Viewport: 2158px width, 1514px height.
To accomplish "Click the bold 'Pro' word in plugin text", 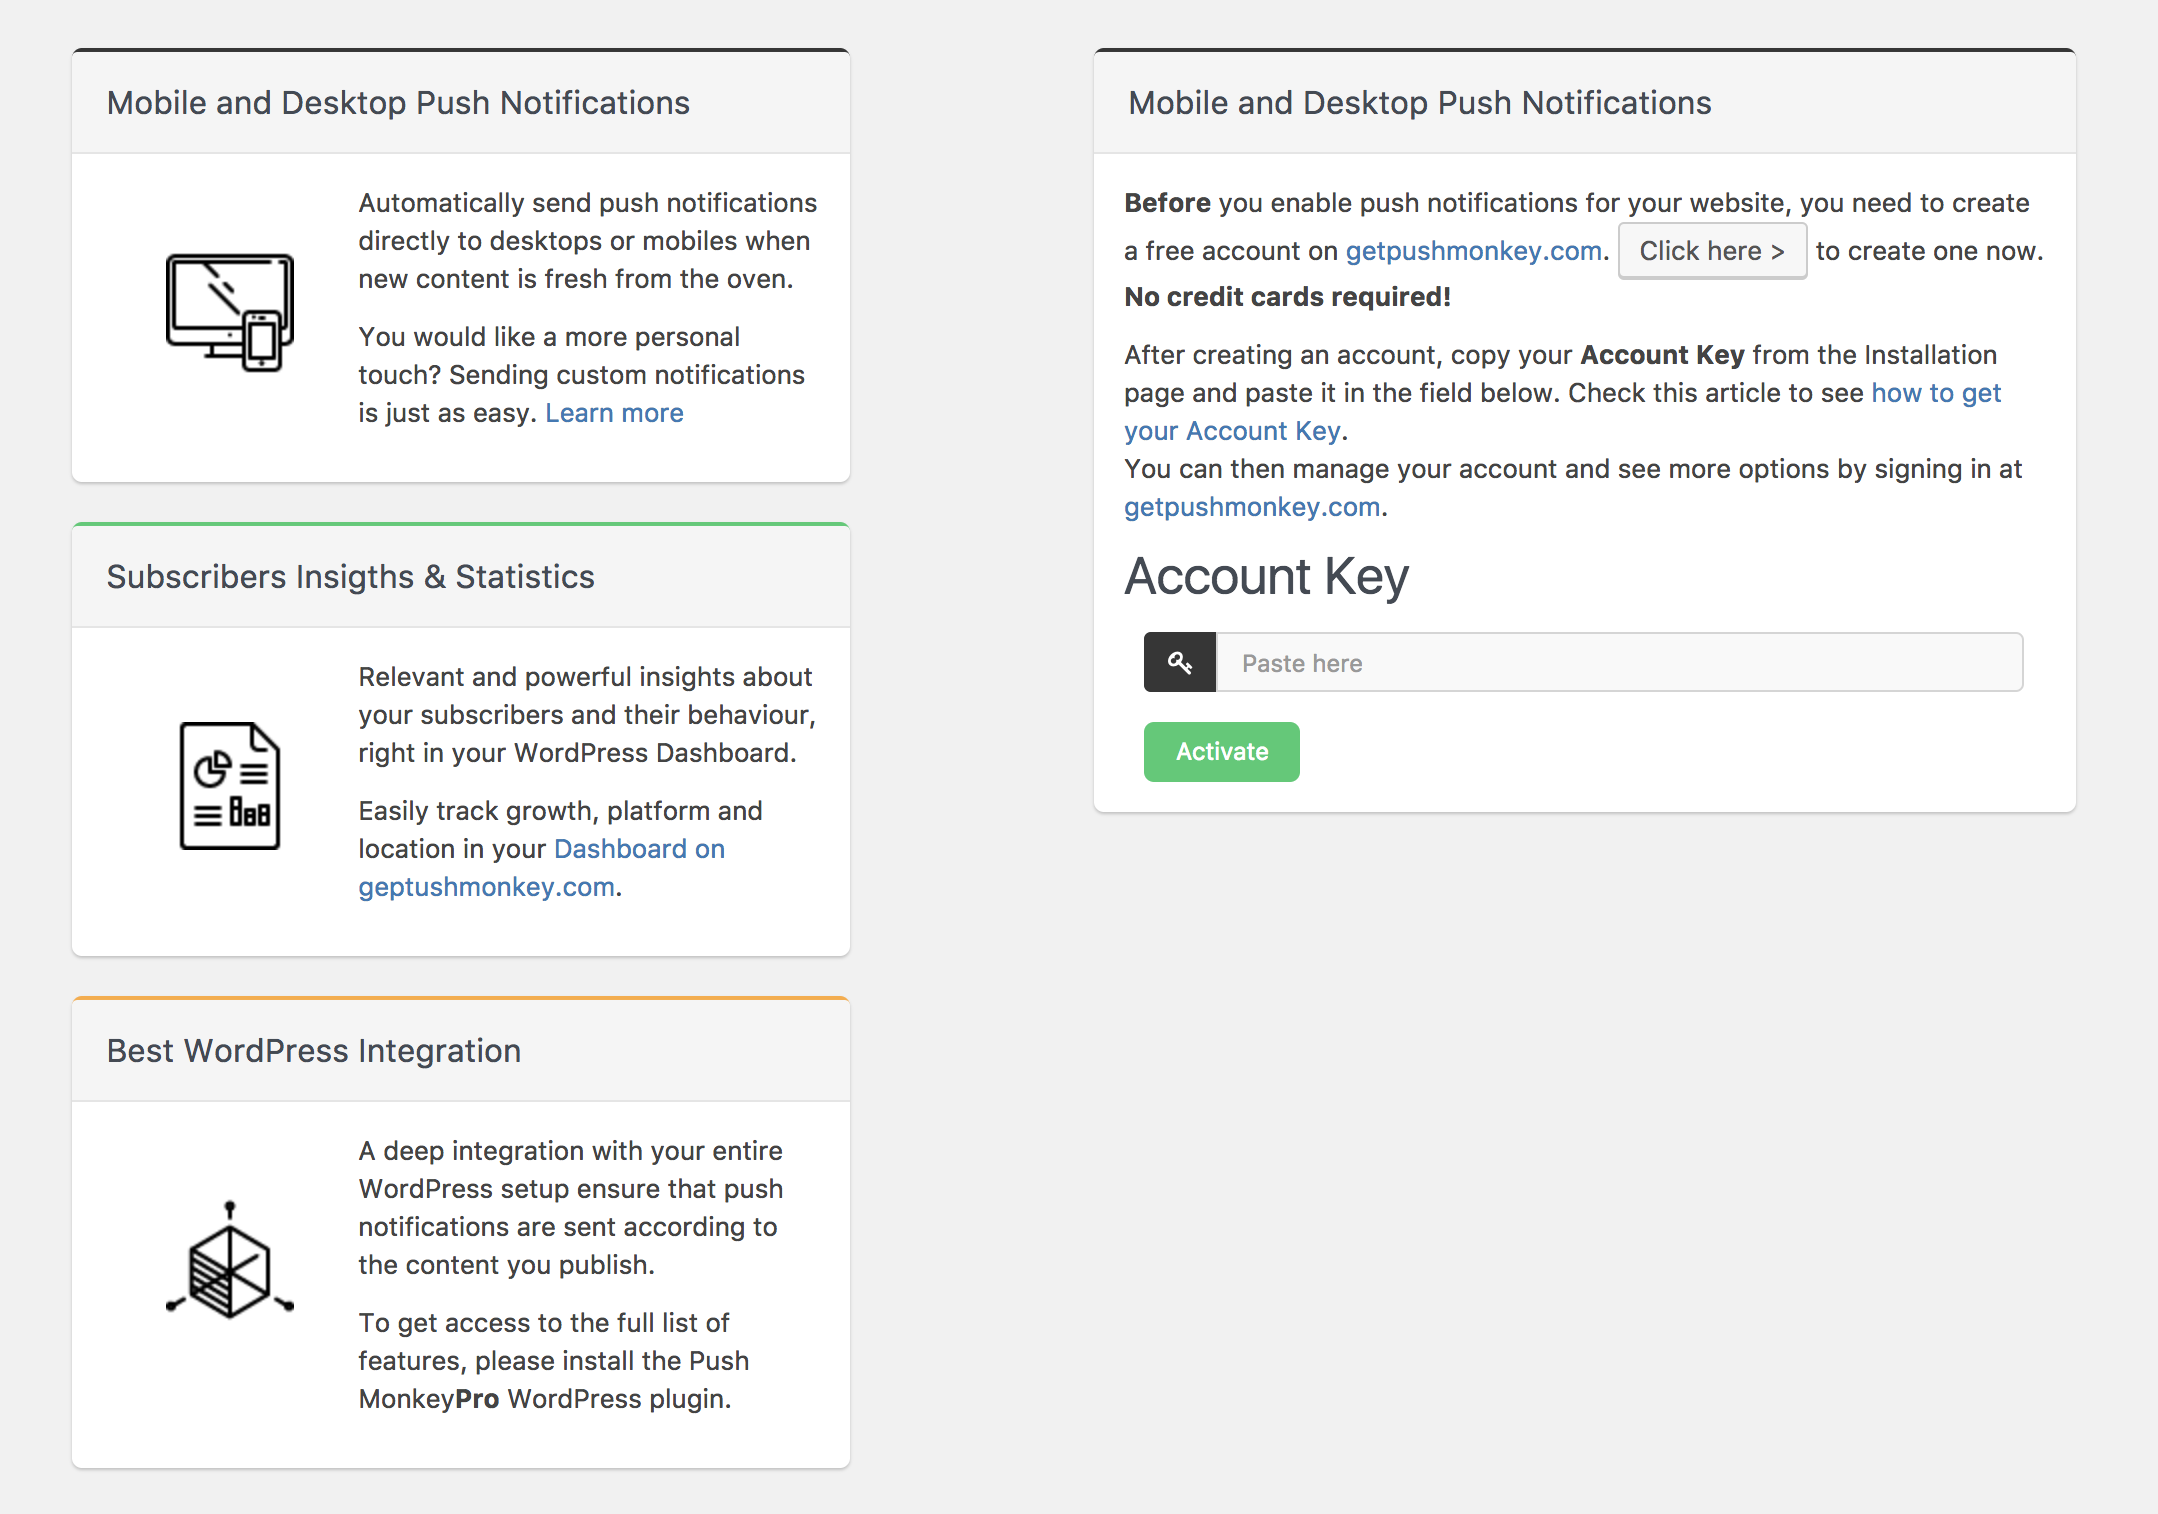I will click(477, 1399).
